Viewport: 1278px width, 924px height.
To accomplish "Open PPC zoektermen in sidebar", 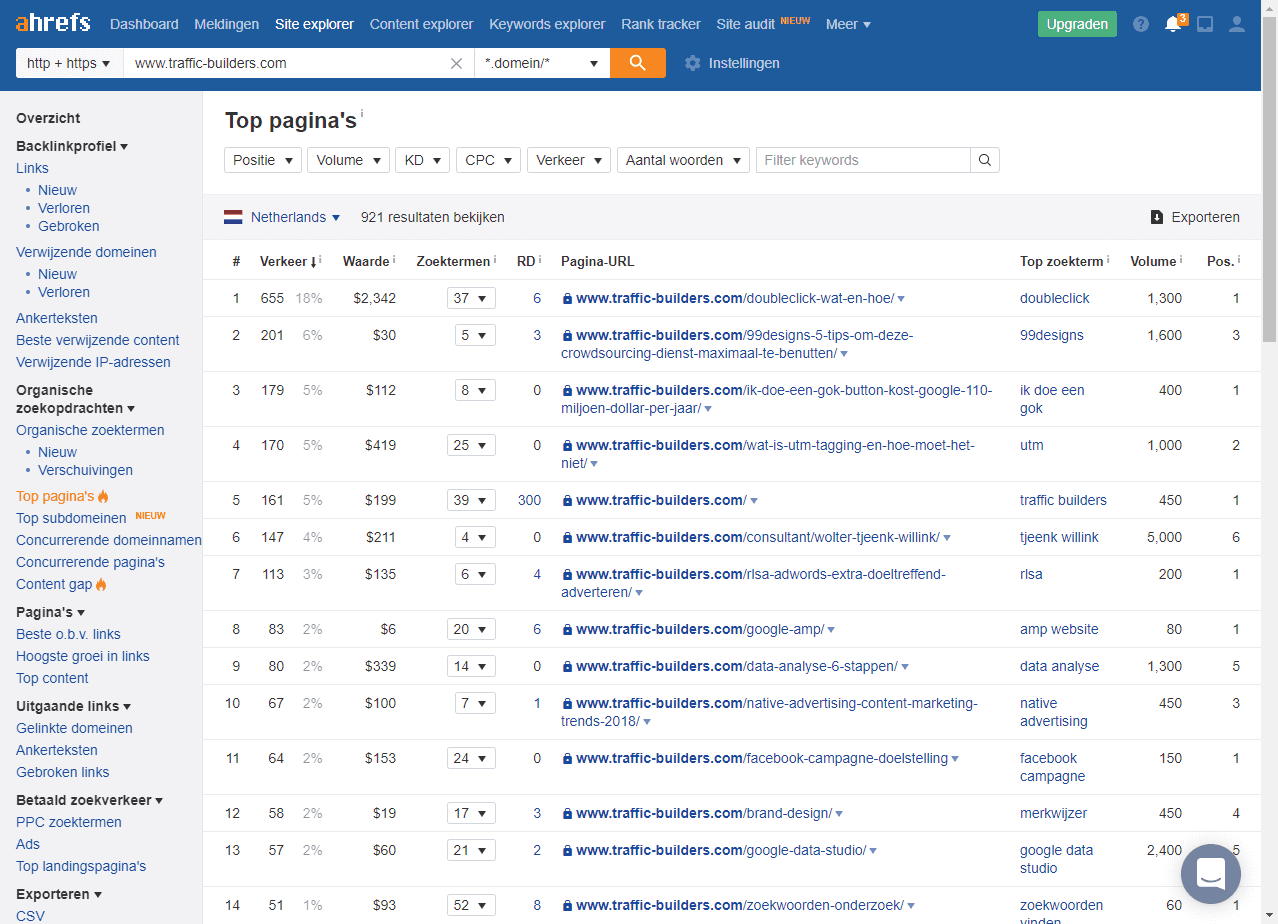I will point(69,822).
